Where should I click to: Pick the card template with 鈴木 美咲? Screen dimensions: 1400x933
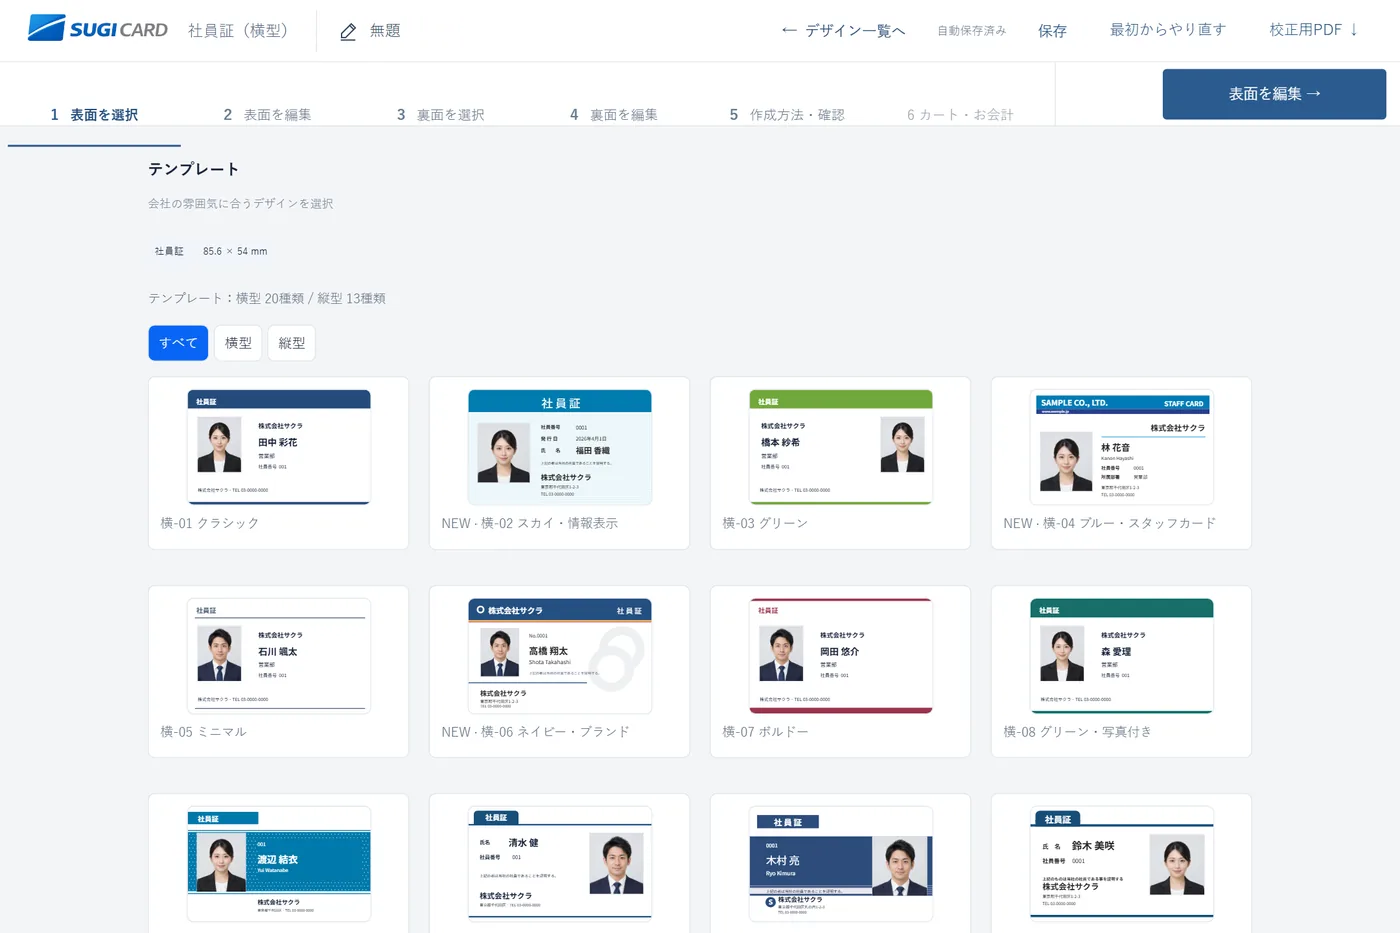[1121, 864]
